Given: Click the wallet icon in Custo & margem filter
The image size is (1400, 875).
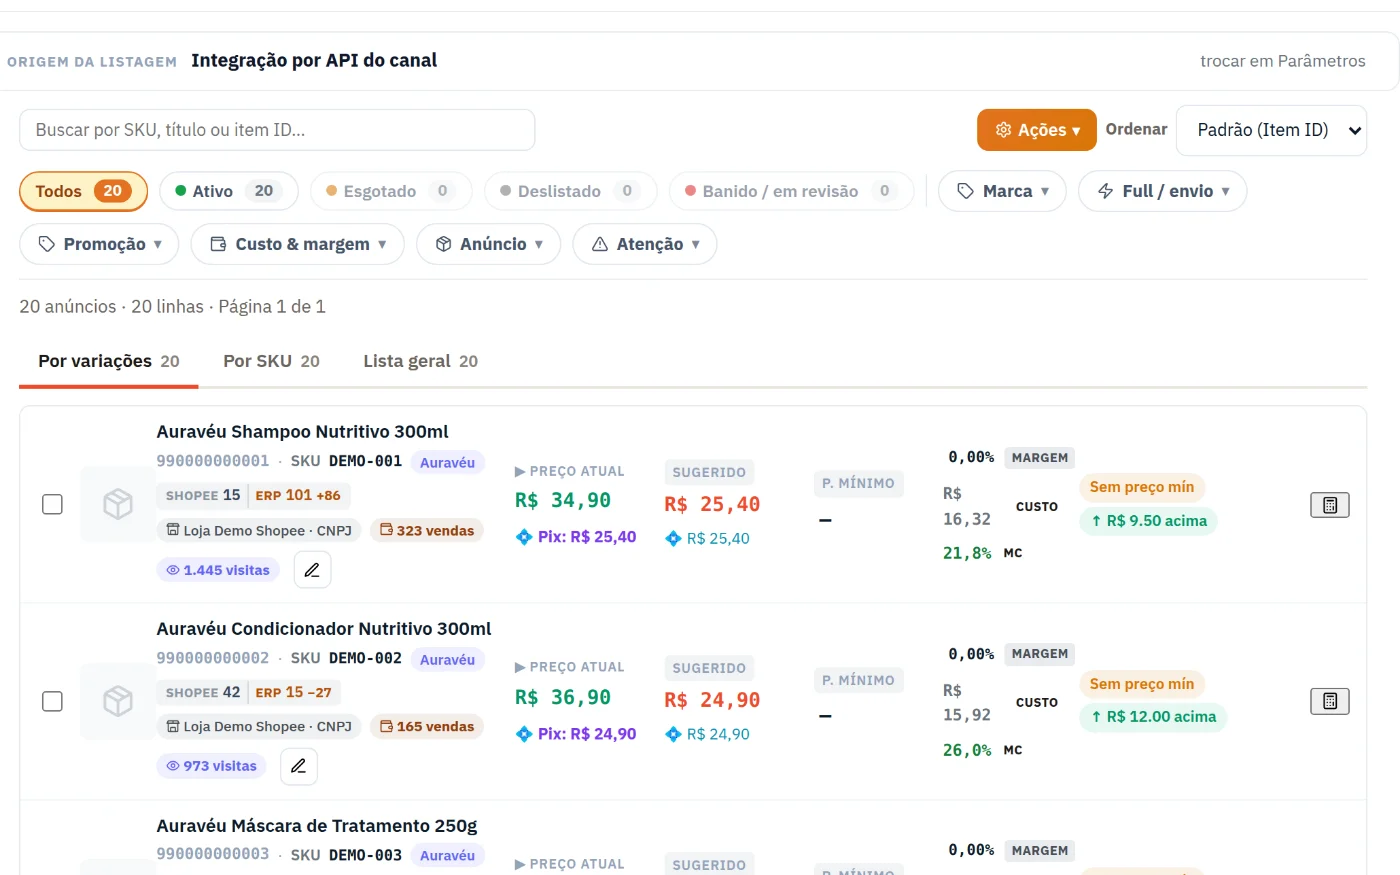Looking at the screenshot, I should (218, 244).
